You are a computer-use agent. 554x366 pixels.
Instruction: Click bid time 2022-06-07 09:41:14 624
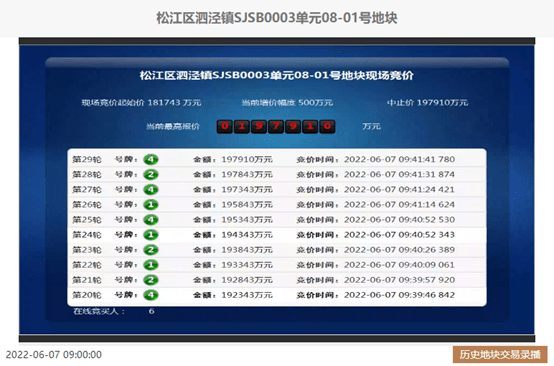pos(399,205)
